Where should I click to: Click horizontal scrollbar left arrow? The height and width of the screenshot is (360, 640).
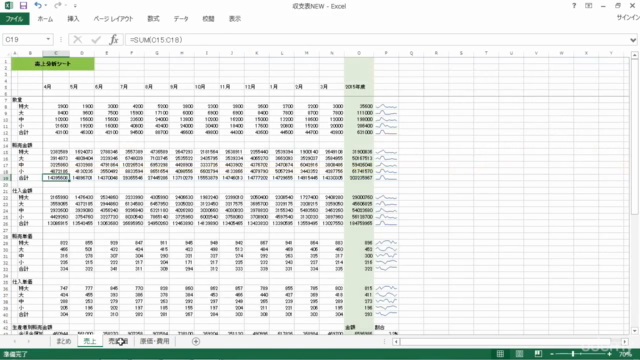[396, 342]
